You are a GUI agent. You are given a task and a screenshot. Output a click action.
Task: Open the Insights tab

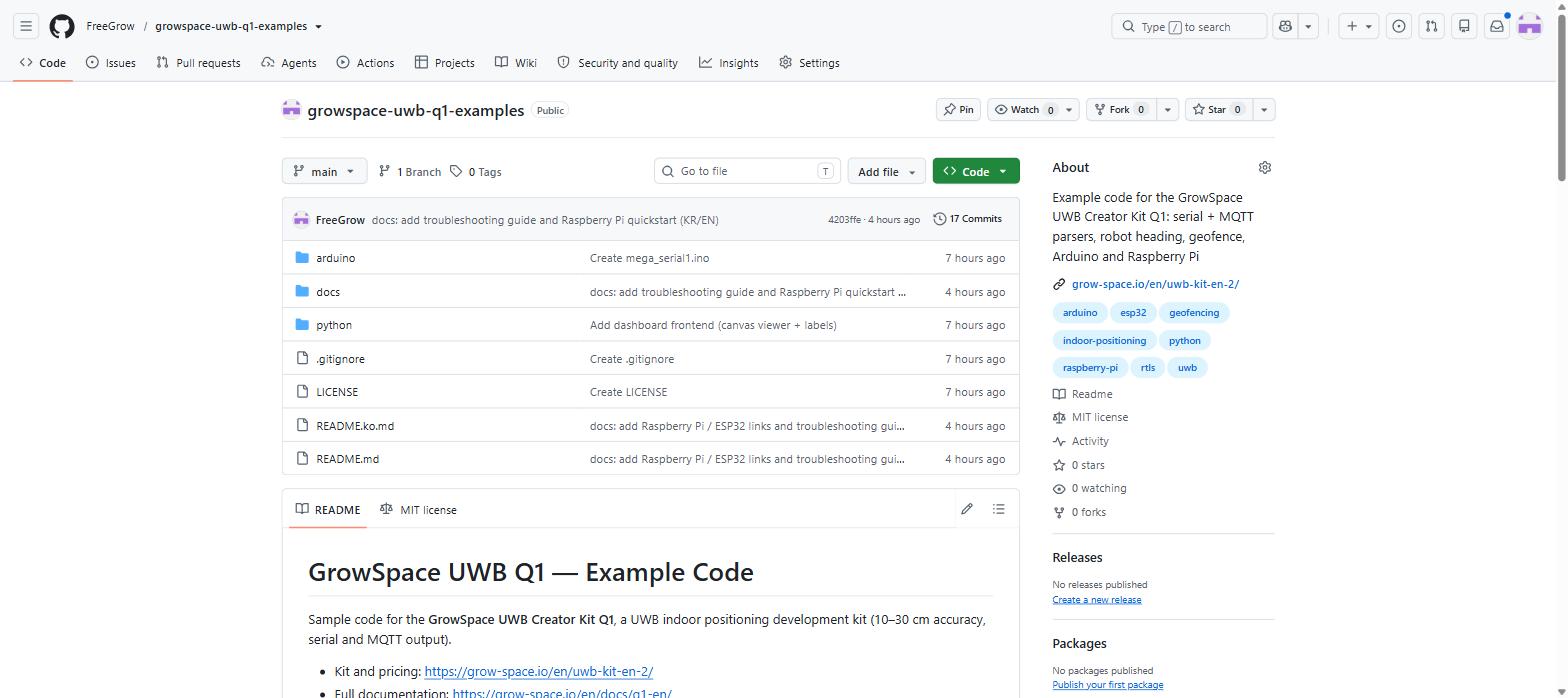[x=728, y=62]
